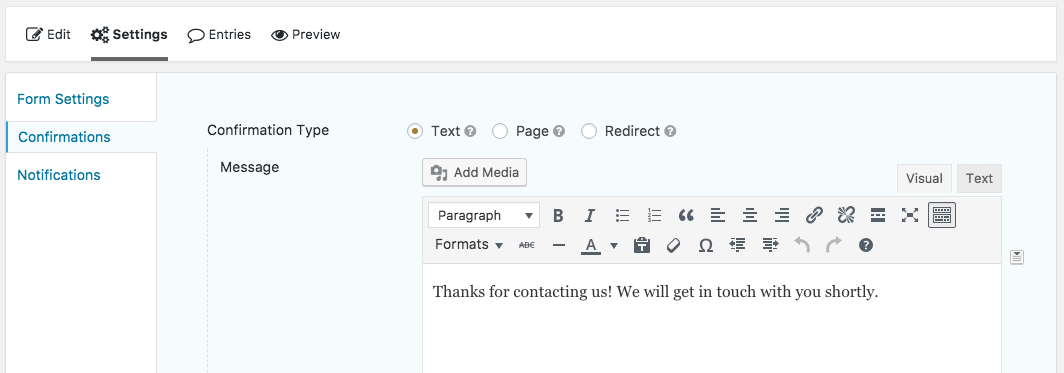Screen dimensions: 1064x373
Task: Decrease paragraph indent
Action: 738,245
